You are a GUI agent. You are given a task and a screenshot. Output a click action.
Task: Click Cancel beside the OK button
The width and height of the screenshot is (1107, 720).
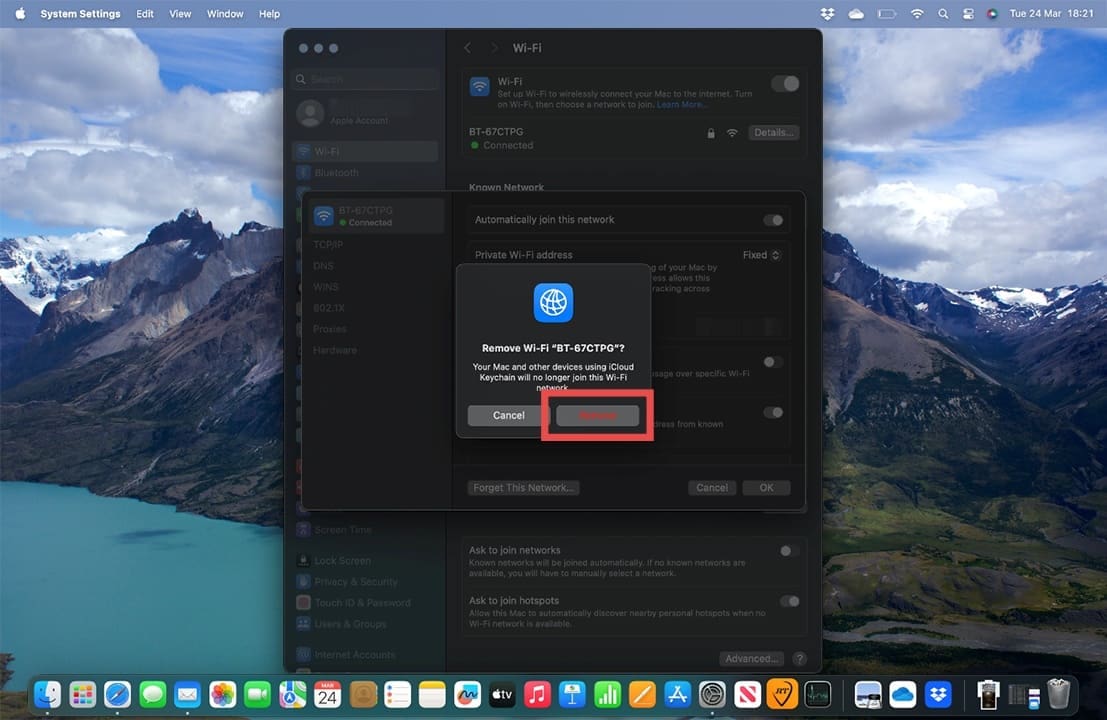712,488
